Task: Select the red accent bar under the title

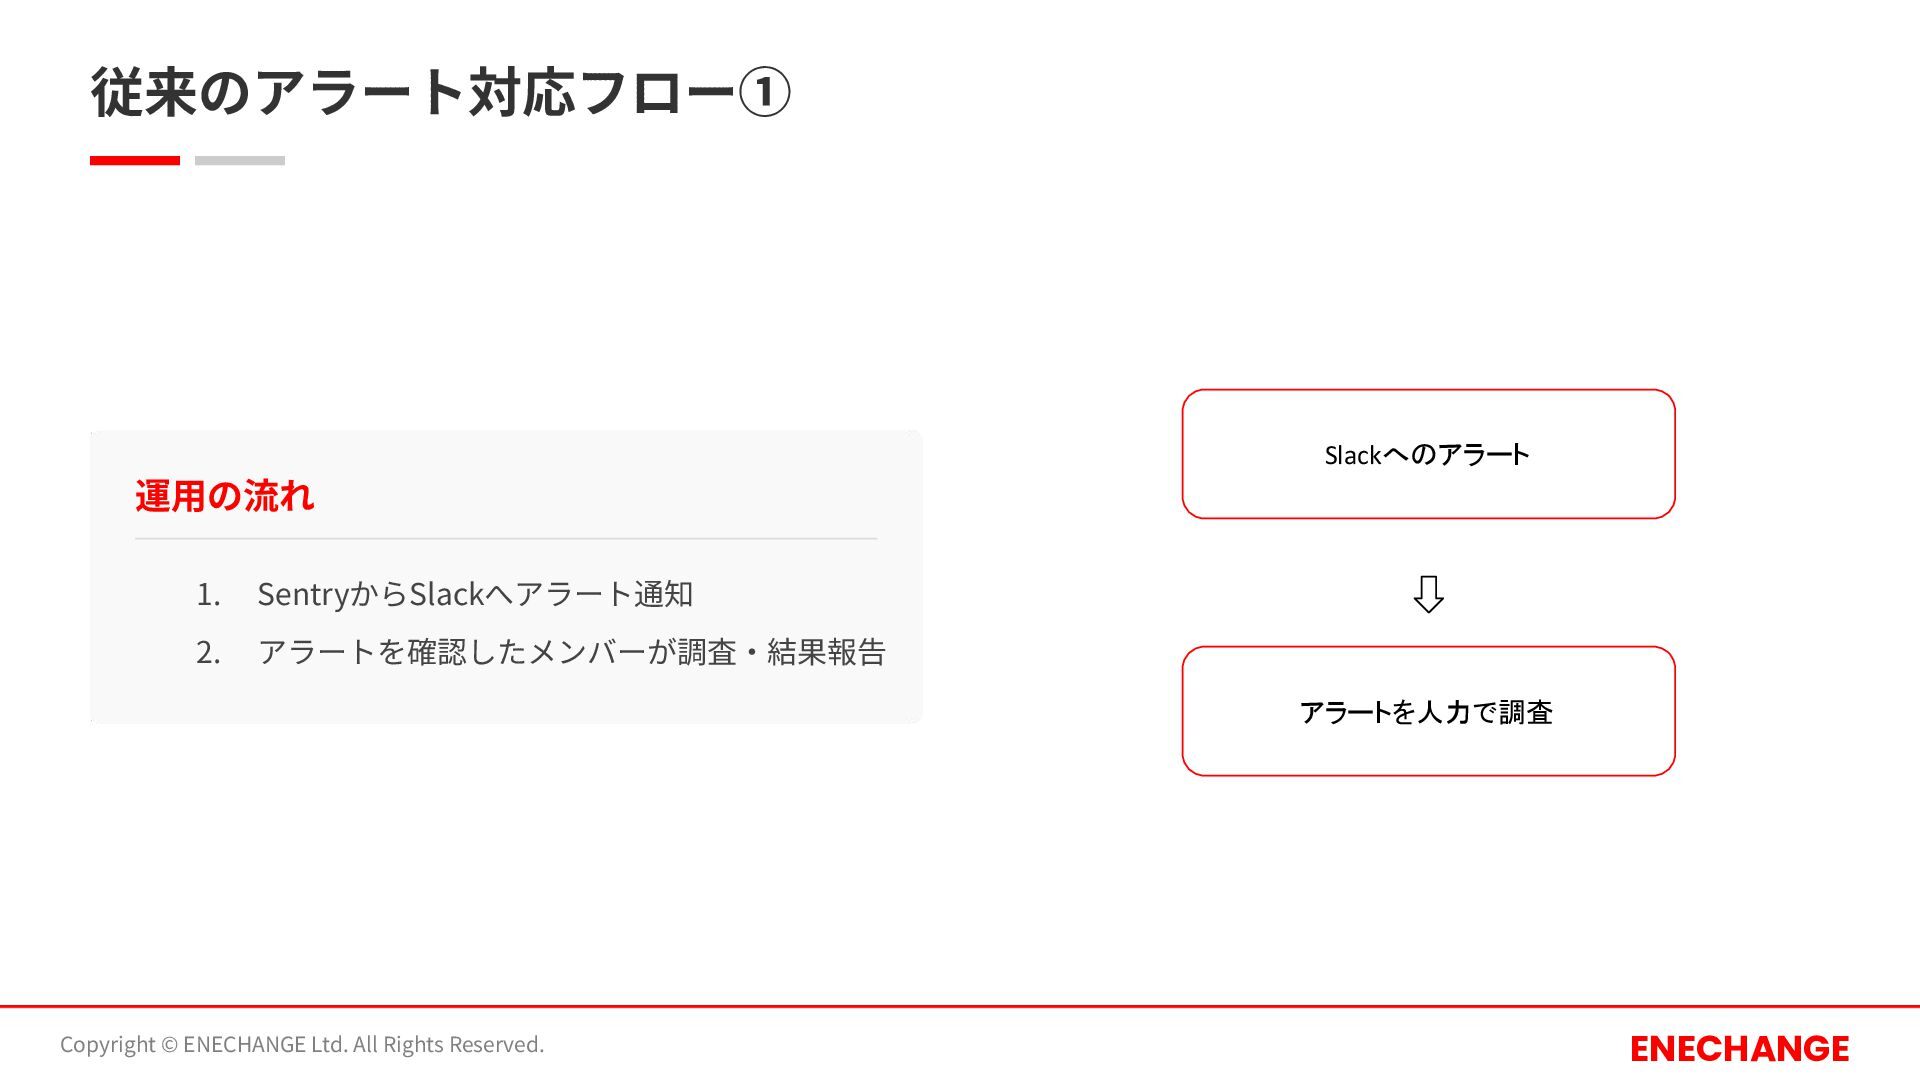Action: tap(135, 160)
